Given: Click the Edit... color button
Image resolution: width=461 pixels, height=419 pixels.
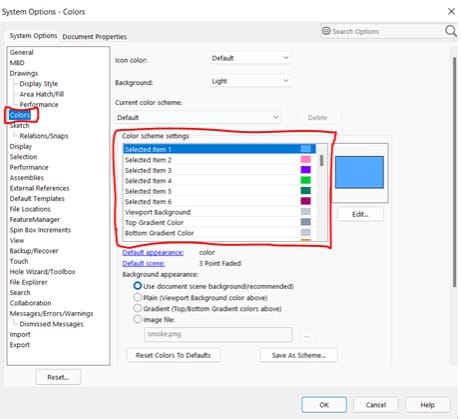Looking at the screenshot, I should click(360, 214).
